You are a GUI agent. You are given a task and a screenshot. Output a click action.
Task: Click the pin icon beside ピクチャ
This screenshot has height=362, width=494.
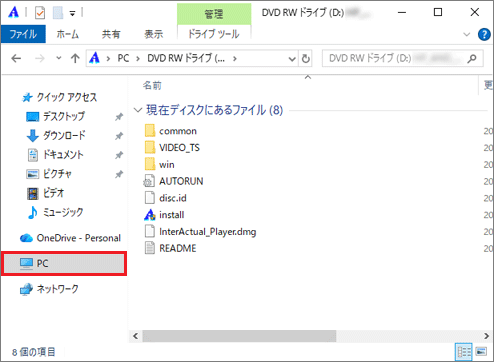(119, 174)
